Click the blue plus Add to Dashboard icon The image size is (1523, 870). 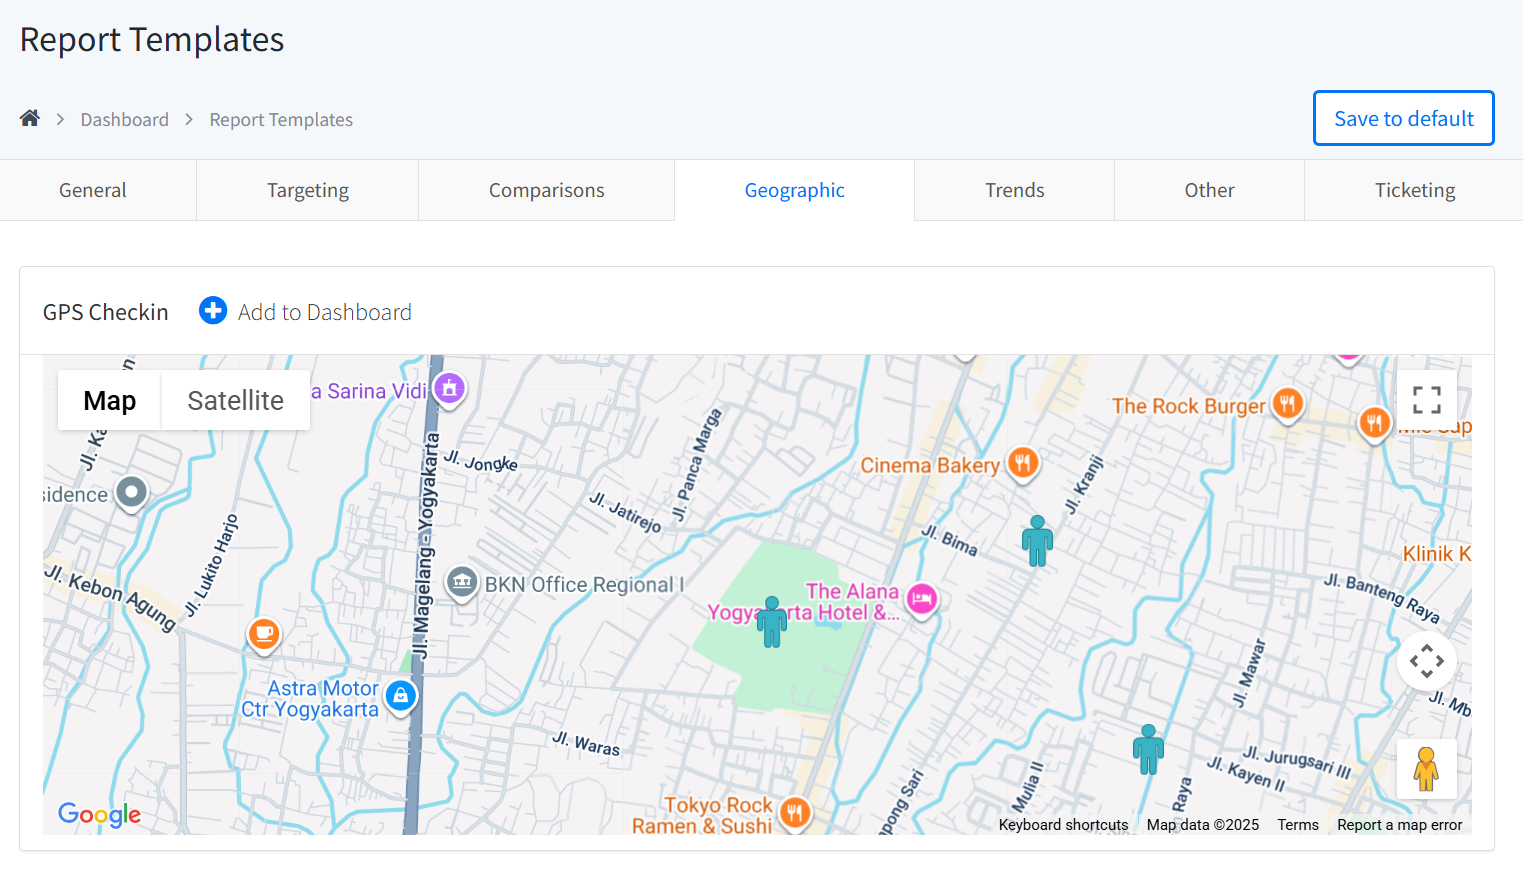point(213,311)
